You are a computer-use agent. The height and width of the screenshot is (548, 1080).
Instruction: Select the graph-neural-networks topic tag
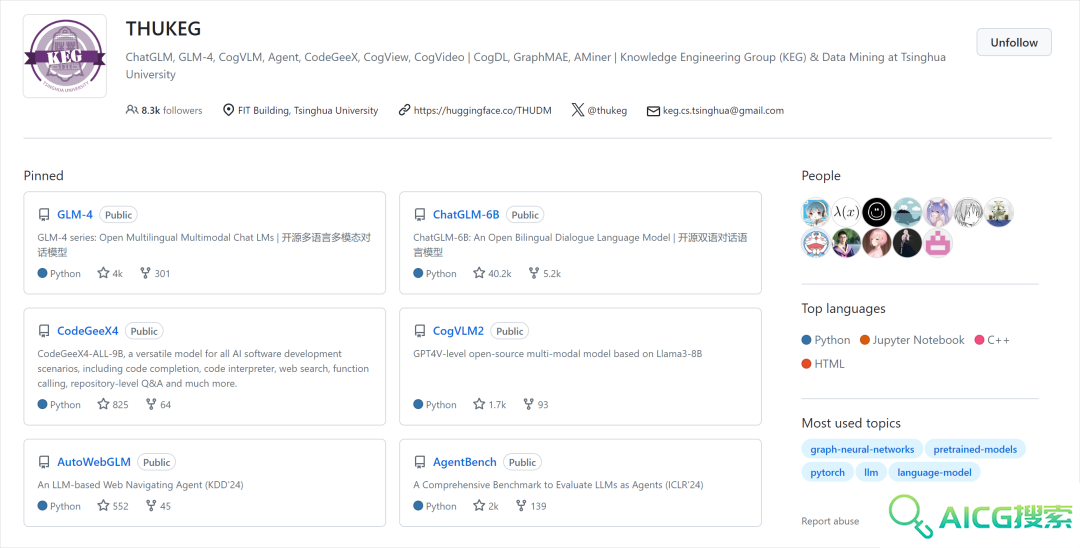[862, 450]
